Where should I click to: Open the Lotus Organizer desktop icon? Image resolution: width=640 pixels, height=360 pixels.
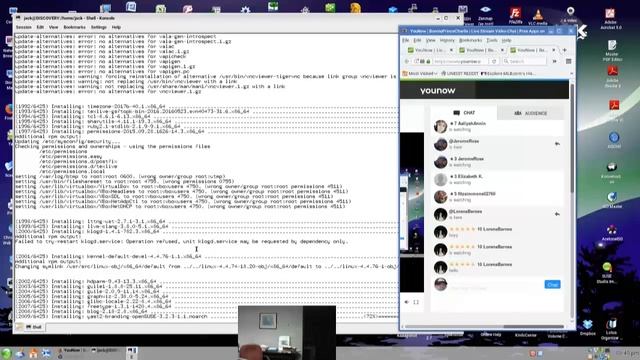click(x=611, y=330)
